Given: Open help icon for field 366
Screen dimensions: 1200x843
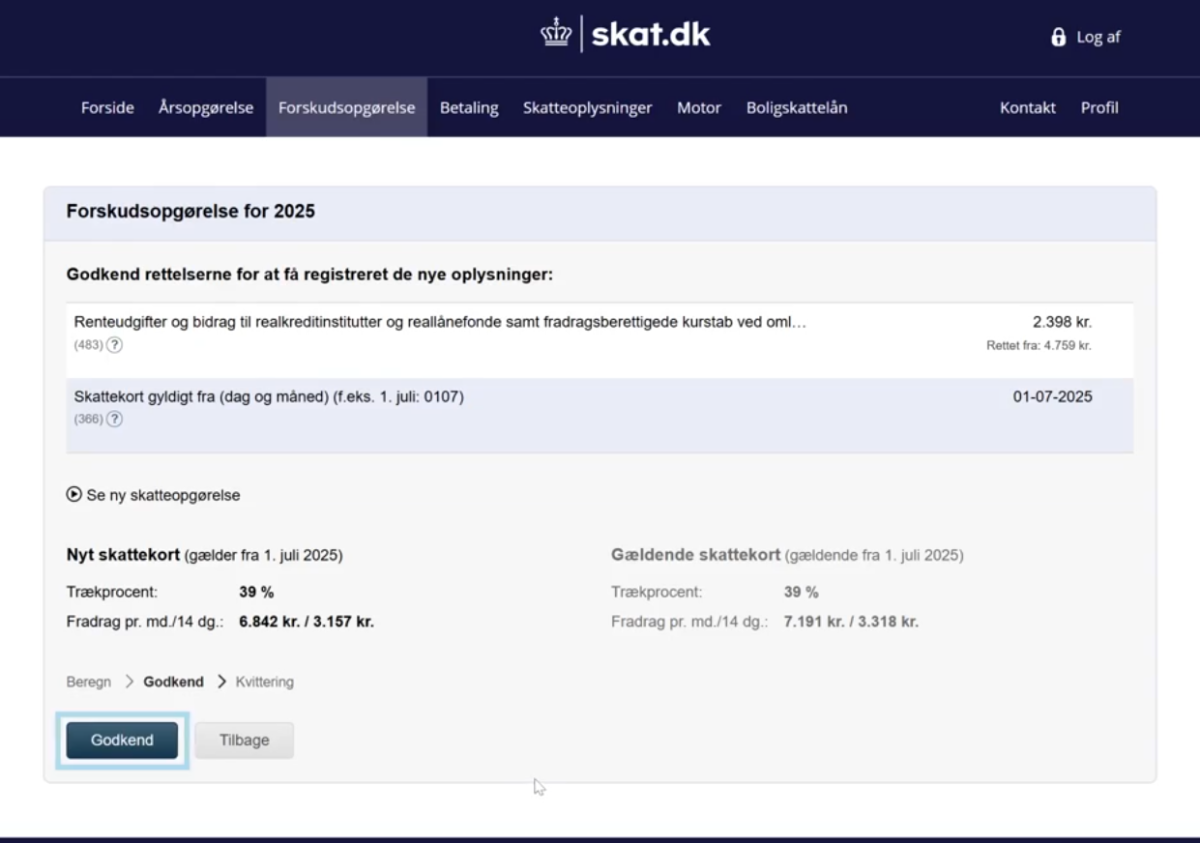Looking at the screenshot, I should point(115,419).
